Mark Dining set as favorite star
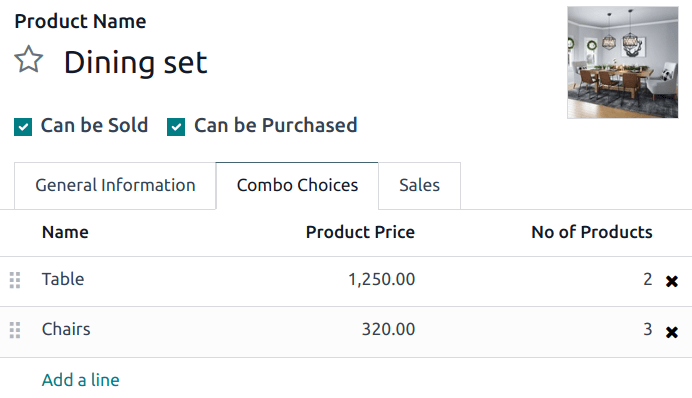 tap(29, 60)
